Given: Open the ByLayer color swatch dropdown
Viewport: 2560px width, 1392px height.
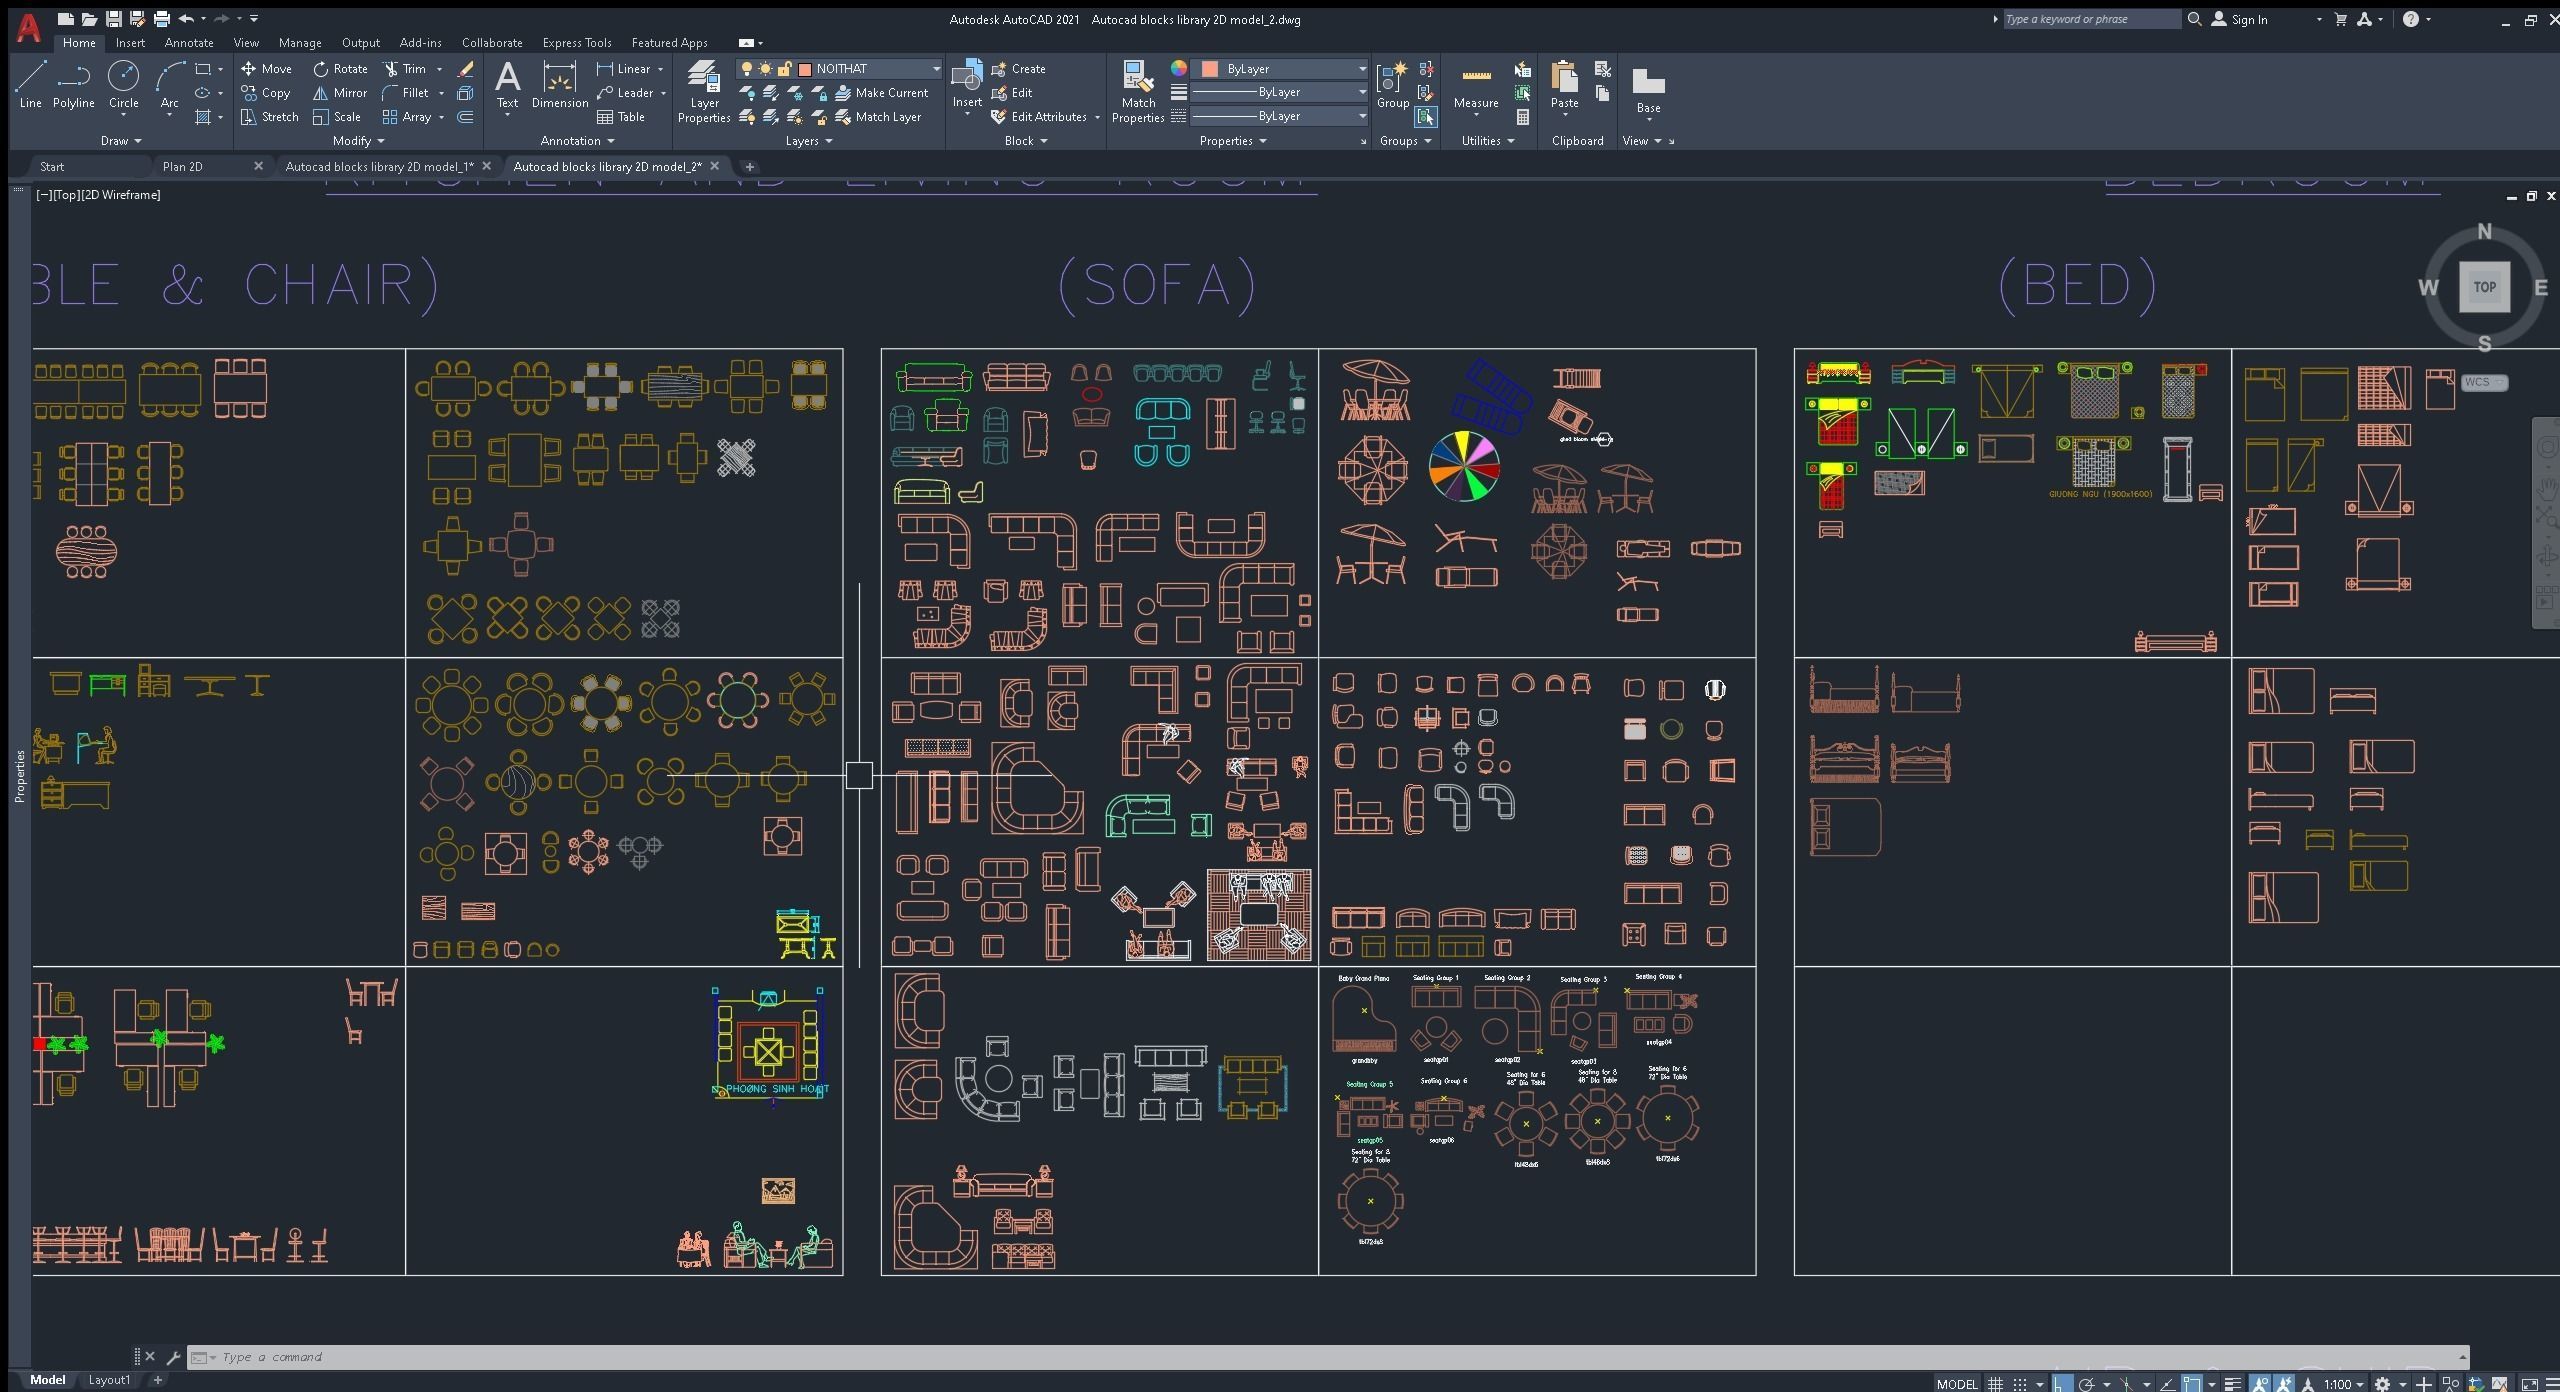Looking at the screenshot, I should 1355,68.
